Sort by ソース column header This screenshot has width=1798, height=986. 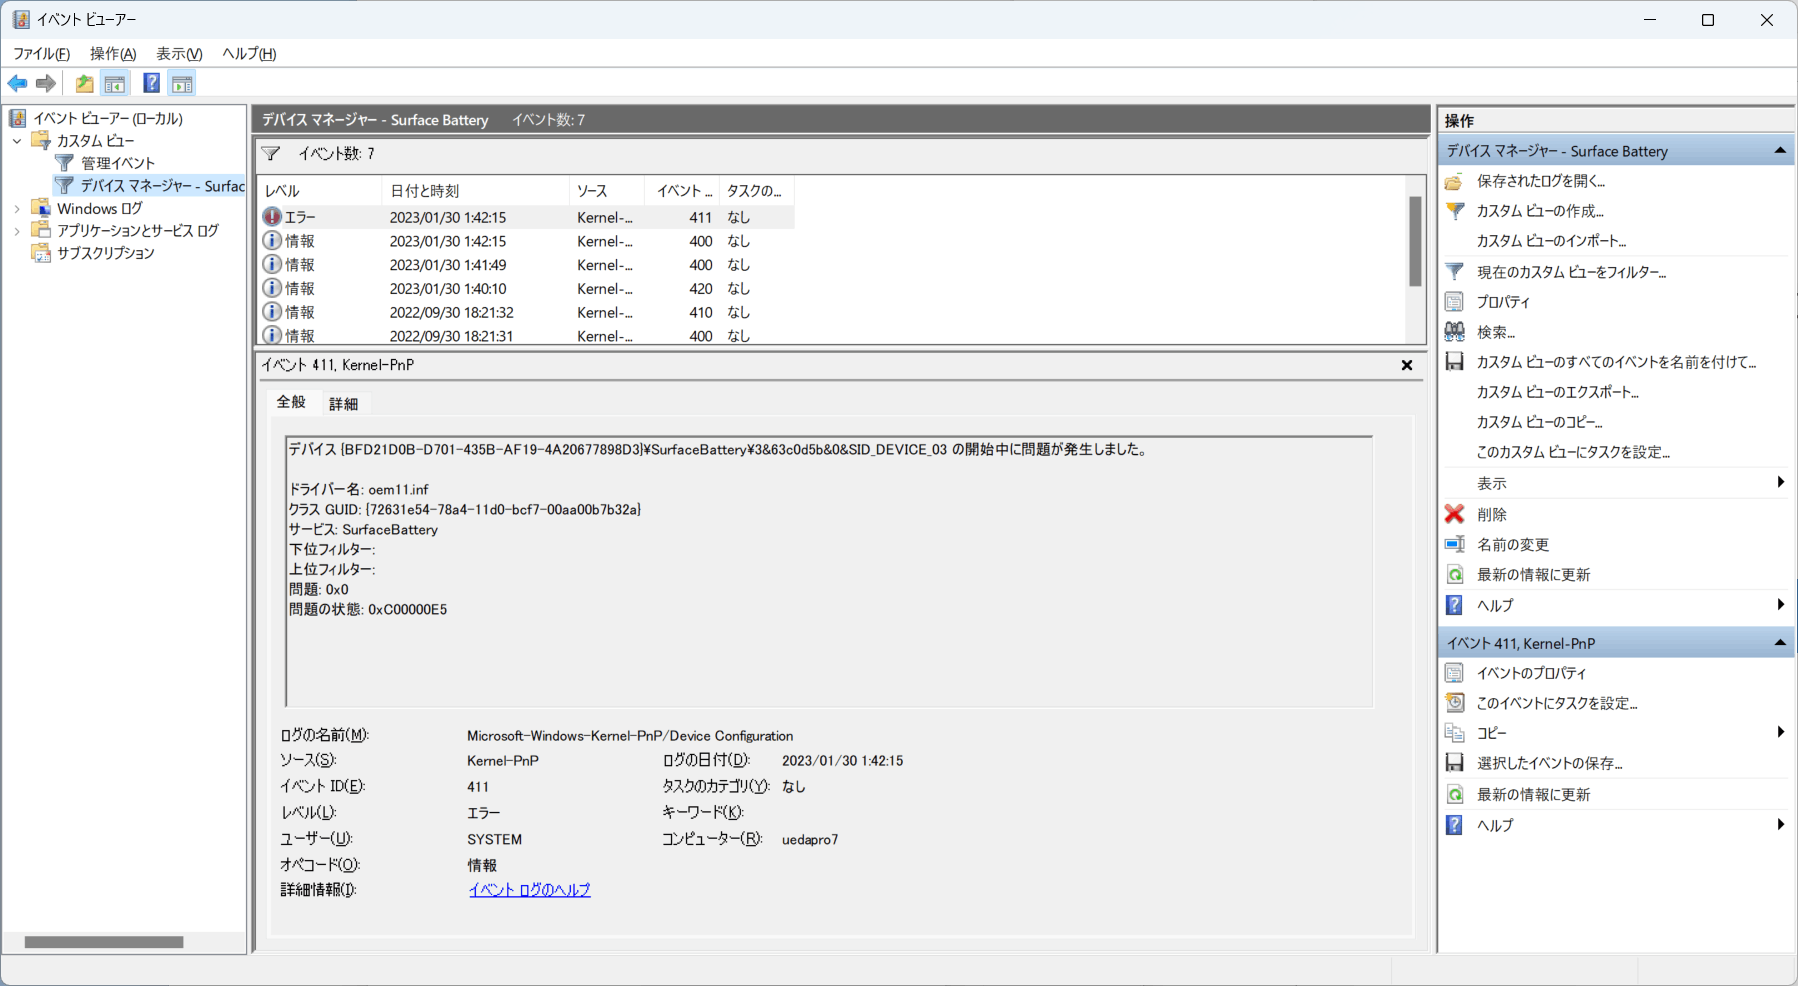607,191
